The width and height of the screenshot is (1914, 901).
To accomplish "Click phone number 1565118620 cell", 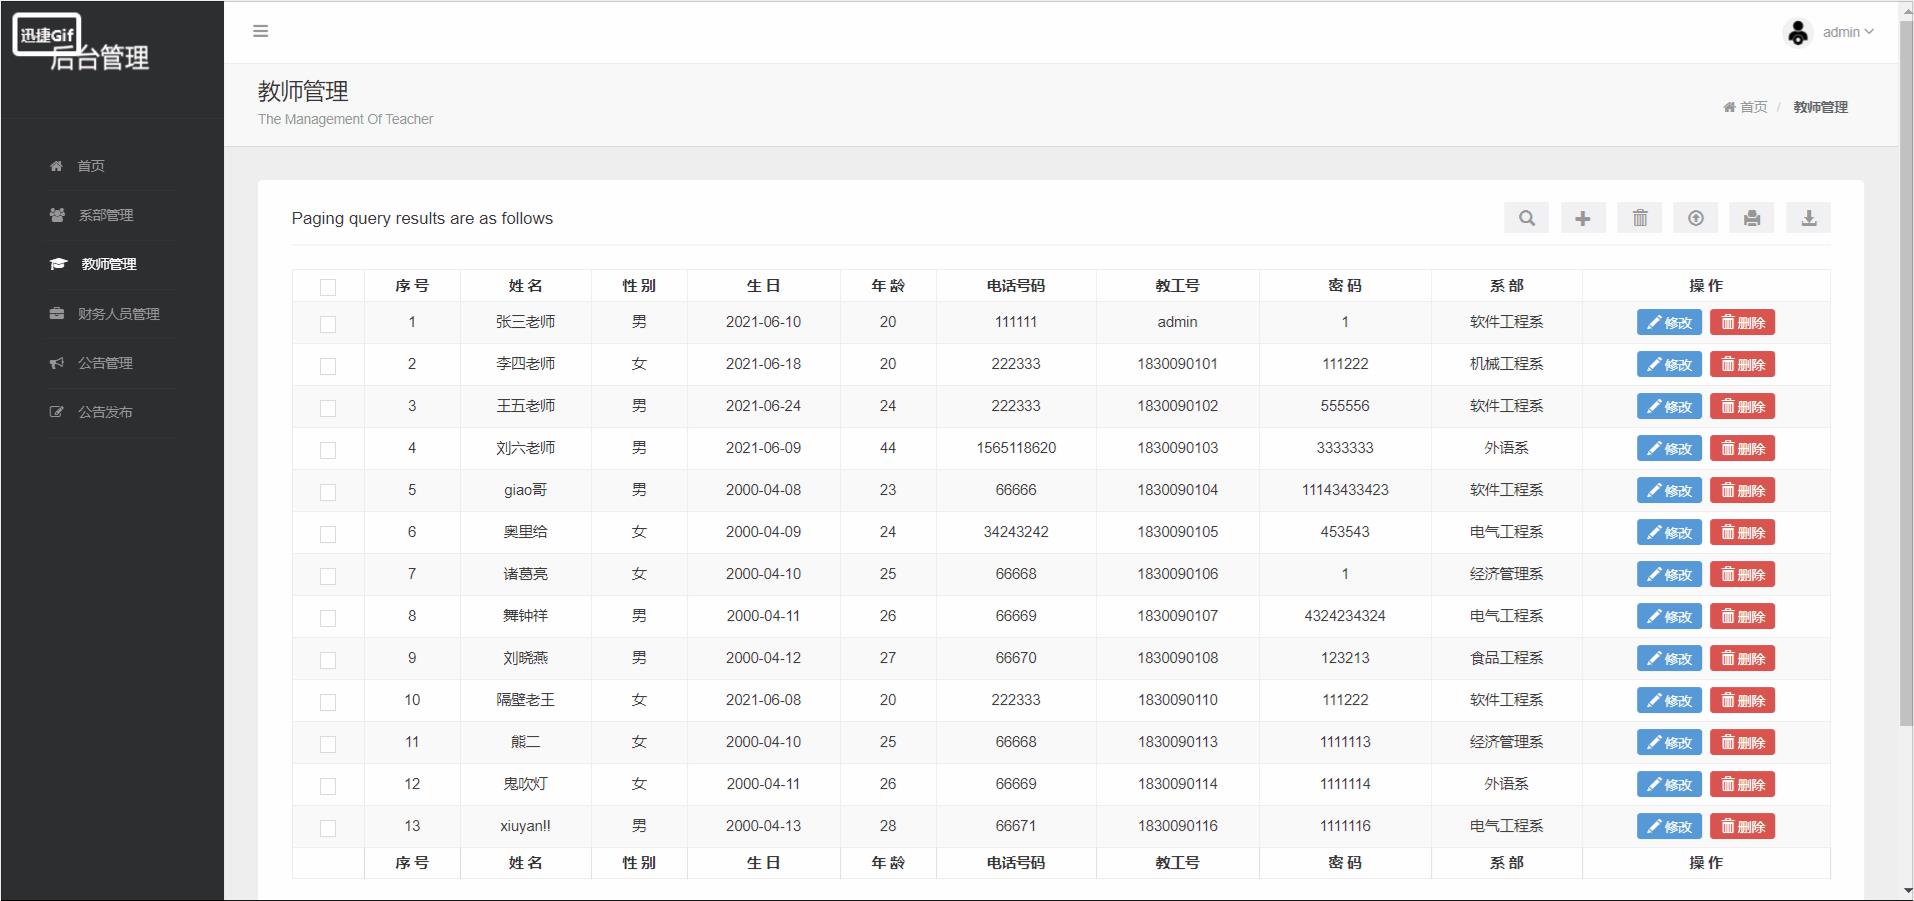I will pyautogui.click(x=1016, y=448).
